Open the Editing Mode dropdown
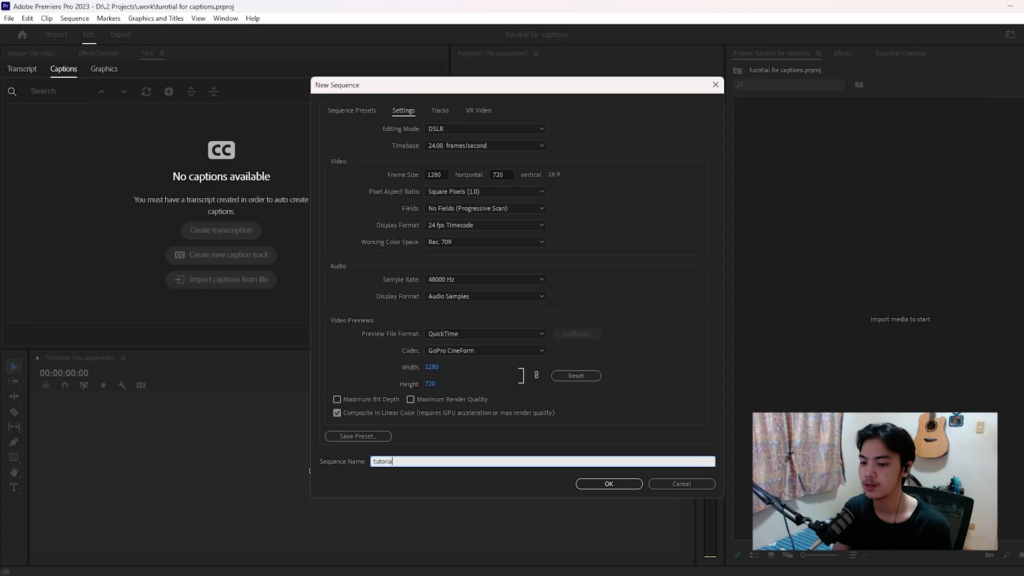Screen dimensions: 1024x576 485,129
